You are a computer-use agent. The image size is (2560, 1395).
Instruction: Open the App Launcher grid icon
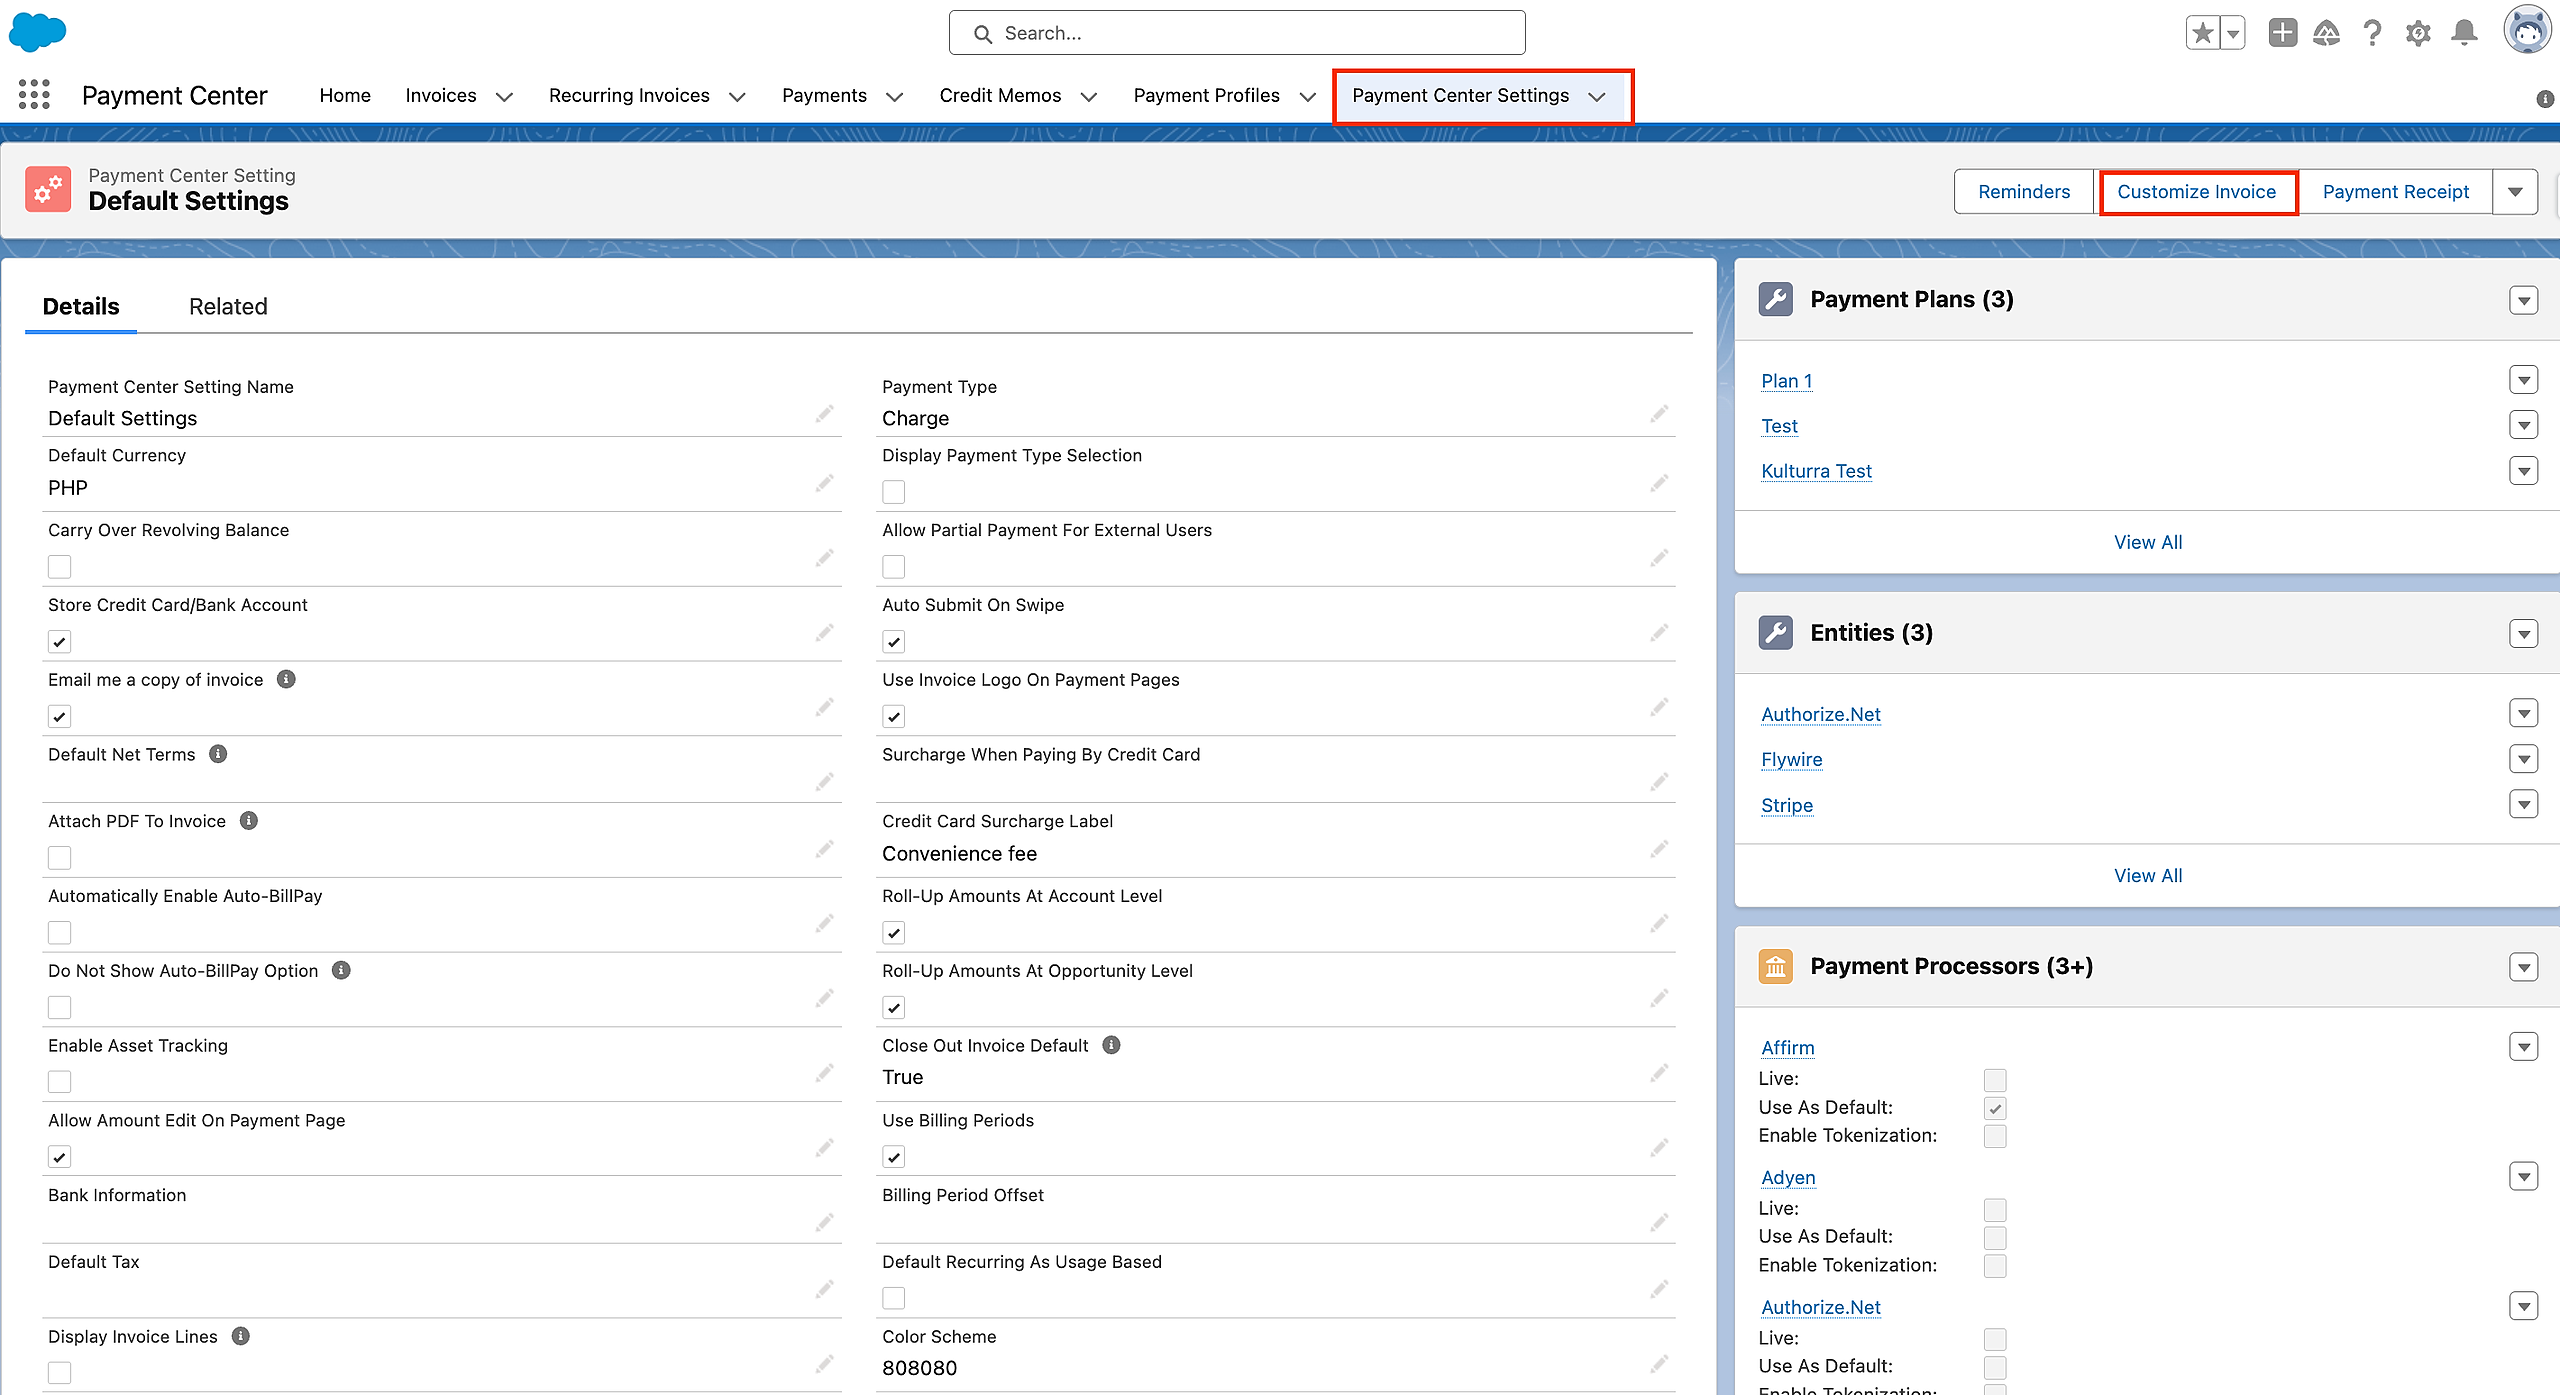tap(34, 95)
